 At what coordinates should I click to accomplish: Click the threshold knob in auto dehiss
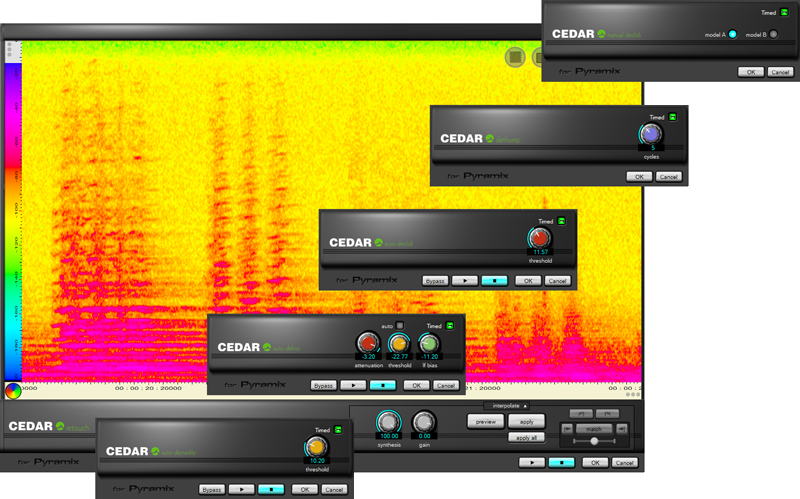click(x=399, y=343)
